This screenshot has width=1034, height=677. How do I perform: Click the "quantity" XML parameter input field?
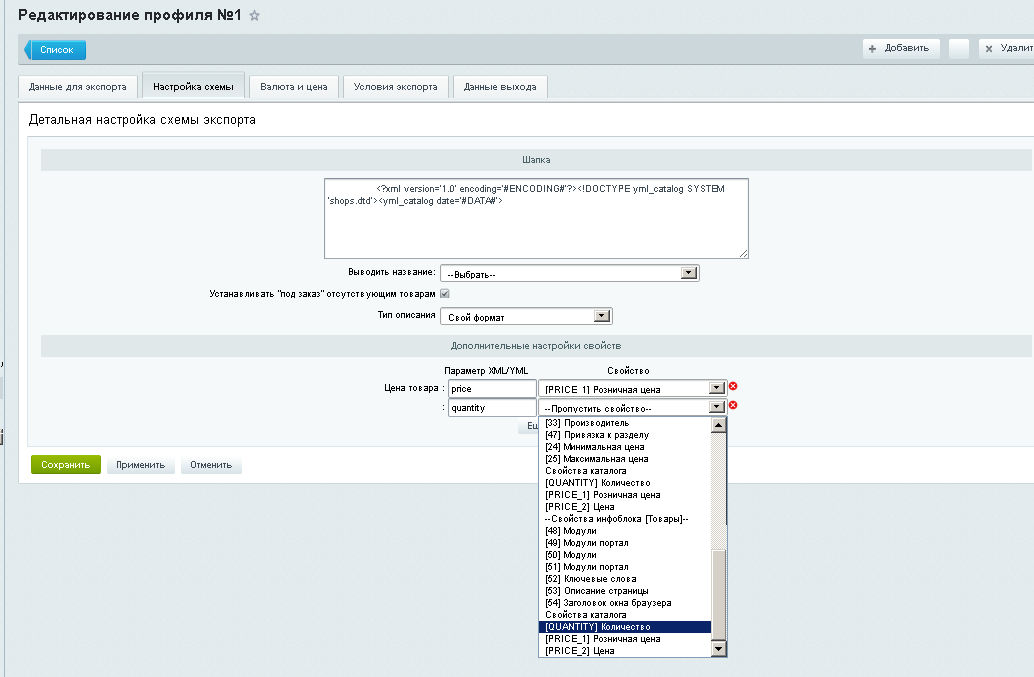[x=491, y=407]
